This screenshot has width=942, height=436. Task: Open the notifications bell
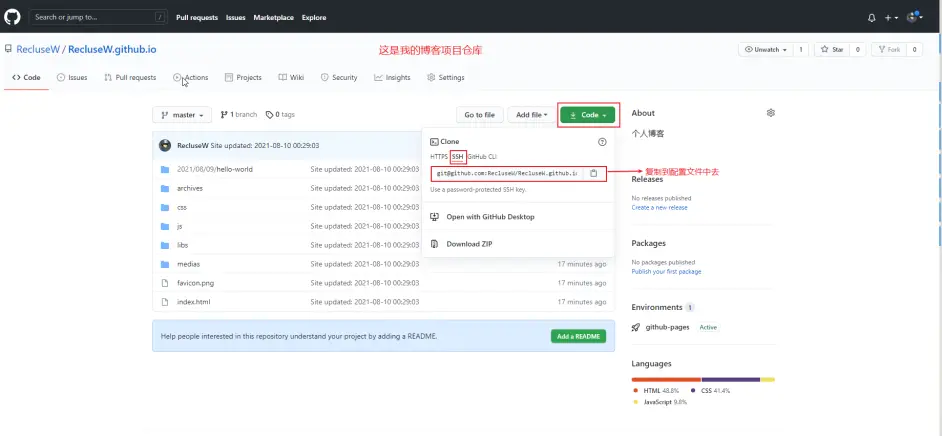click(x=872, y=18)
